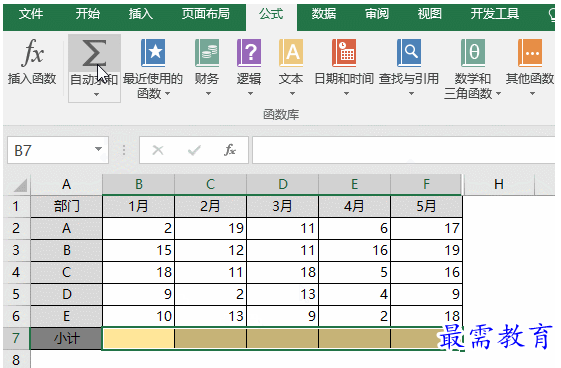561x368 pixels.
Task: Select column C header
Action: tap(210, 185)
